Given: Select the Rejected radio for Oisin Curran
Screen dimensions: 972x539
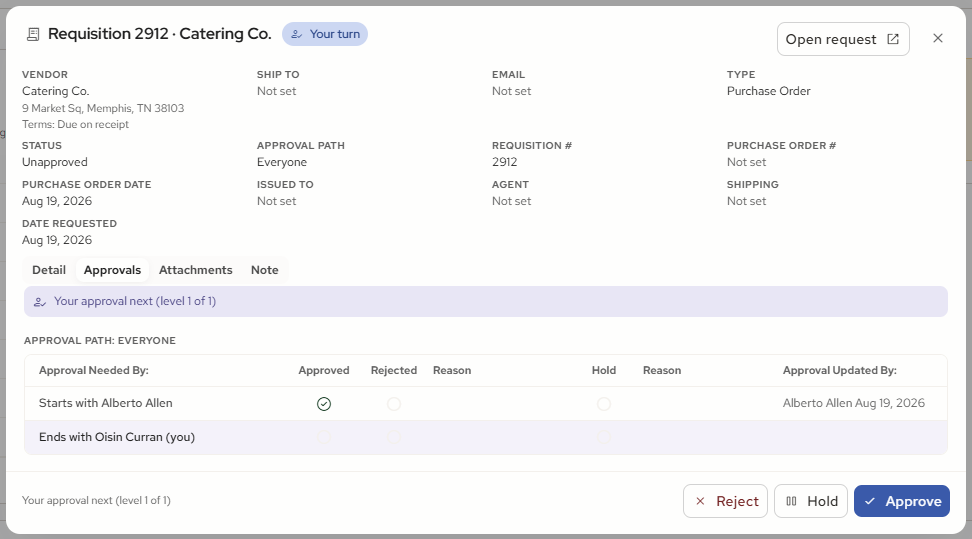Looking at the screenshot, I should [x=394, y=437].
